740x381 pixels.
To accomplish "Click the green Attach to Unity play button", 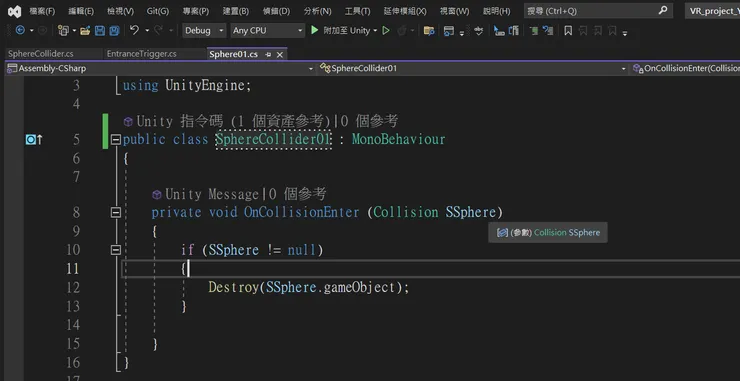I will 314,30.
